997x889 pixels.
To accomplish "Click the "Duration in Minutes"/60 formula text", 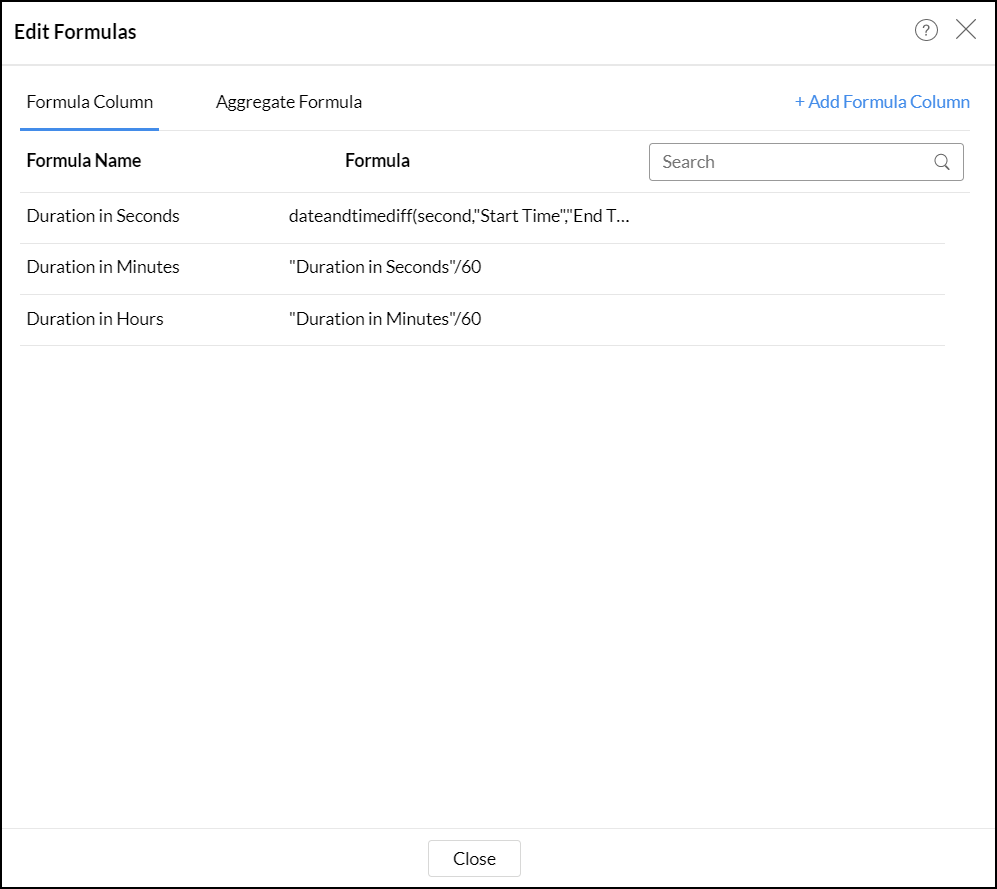I will click(385, 319).
